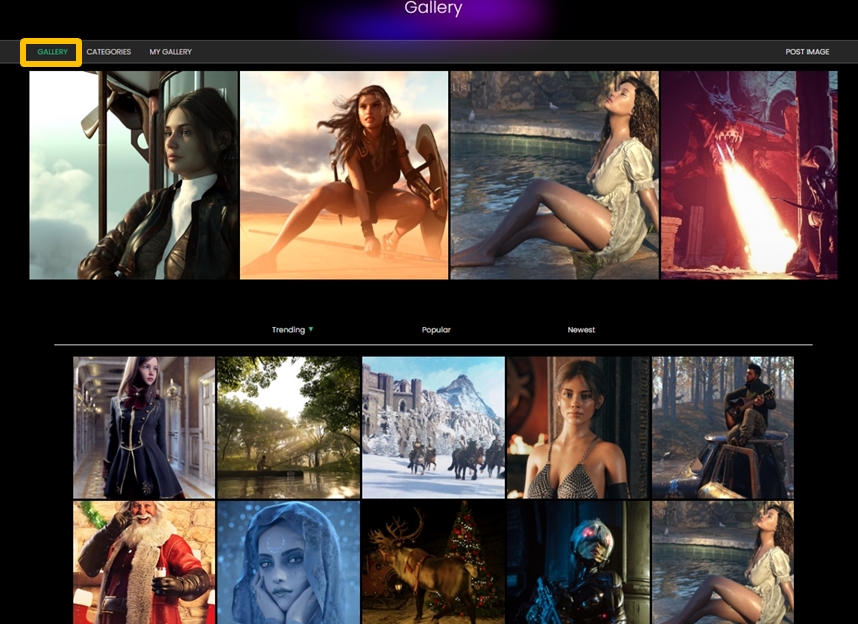Image resolution: width=858 pixels, height=624 pixels.
Task: Click the Post Image link
Action: coord(807,52)
